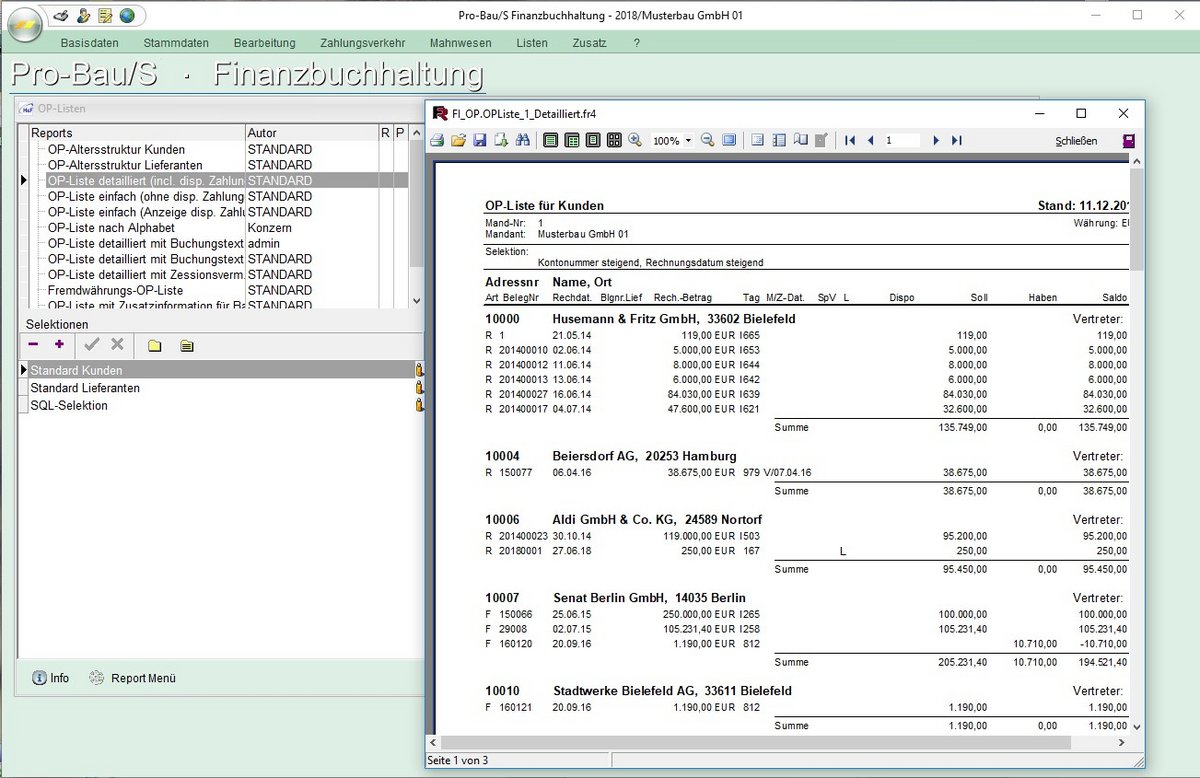1200x778 pixels.
Task: Click the globe icon in quick access bar
Action: [127, 15]
